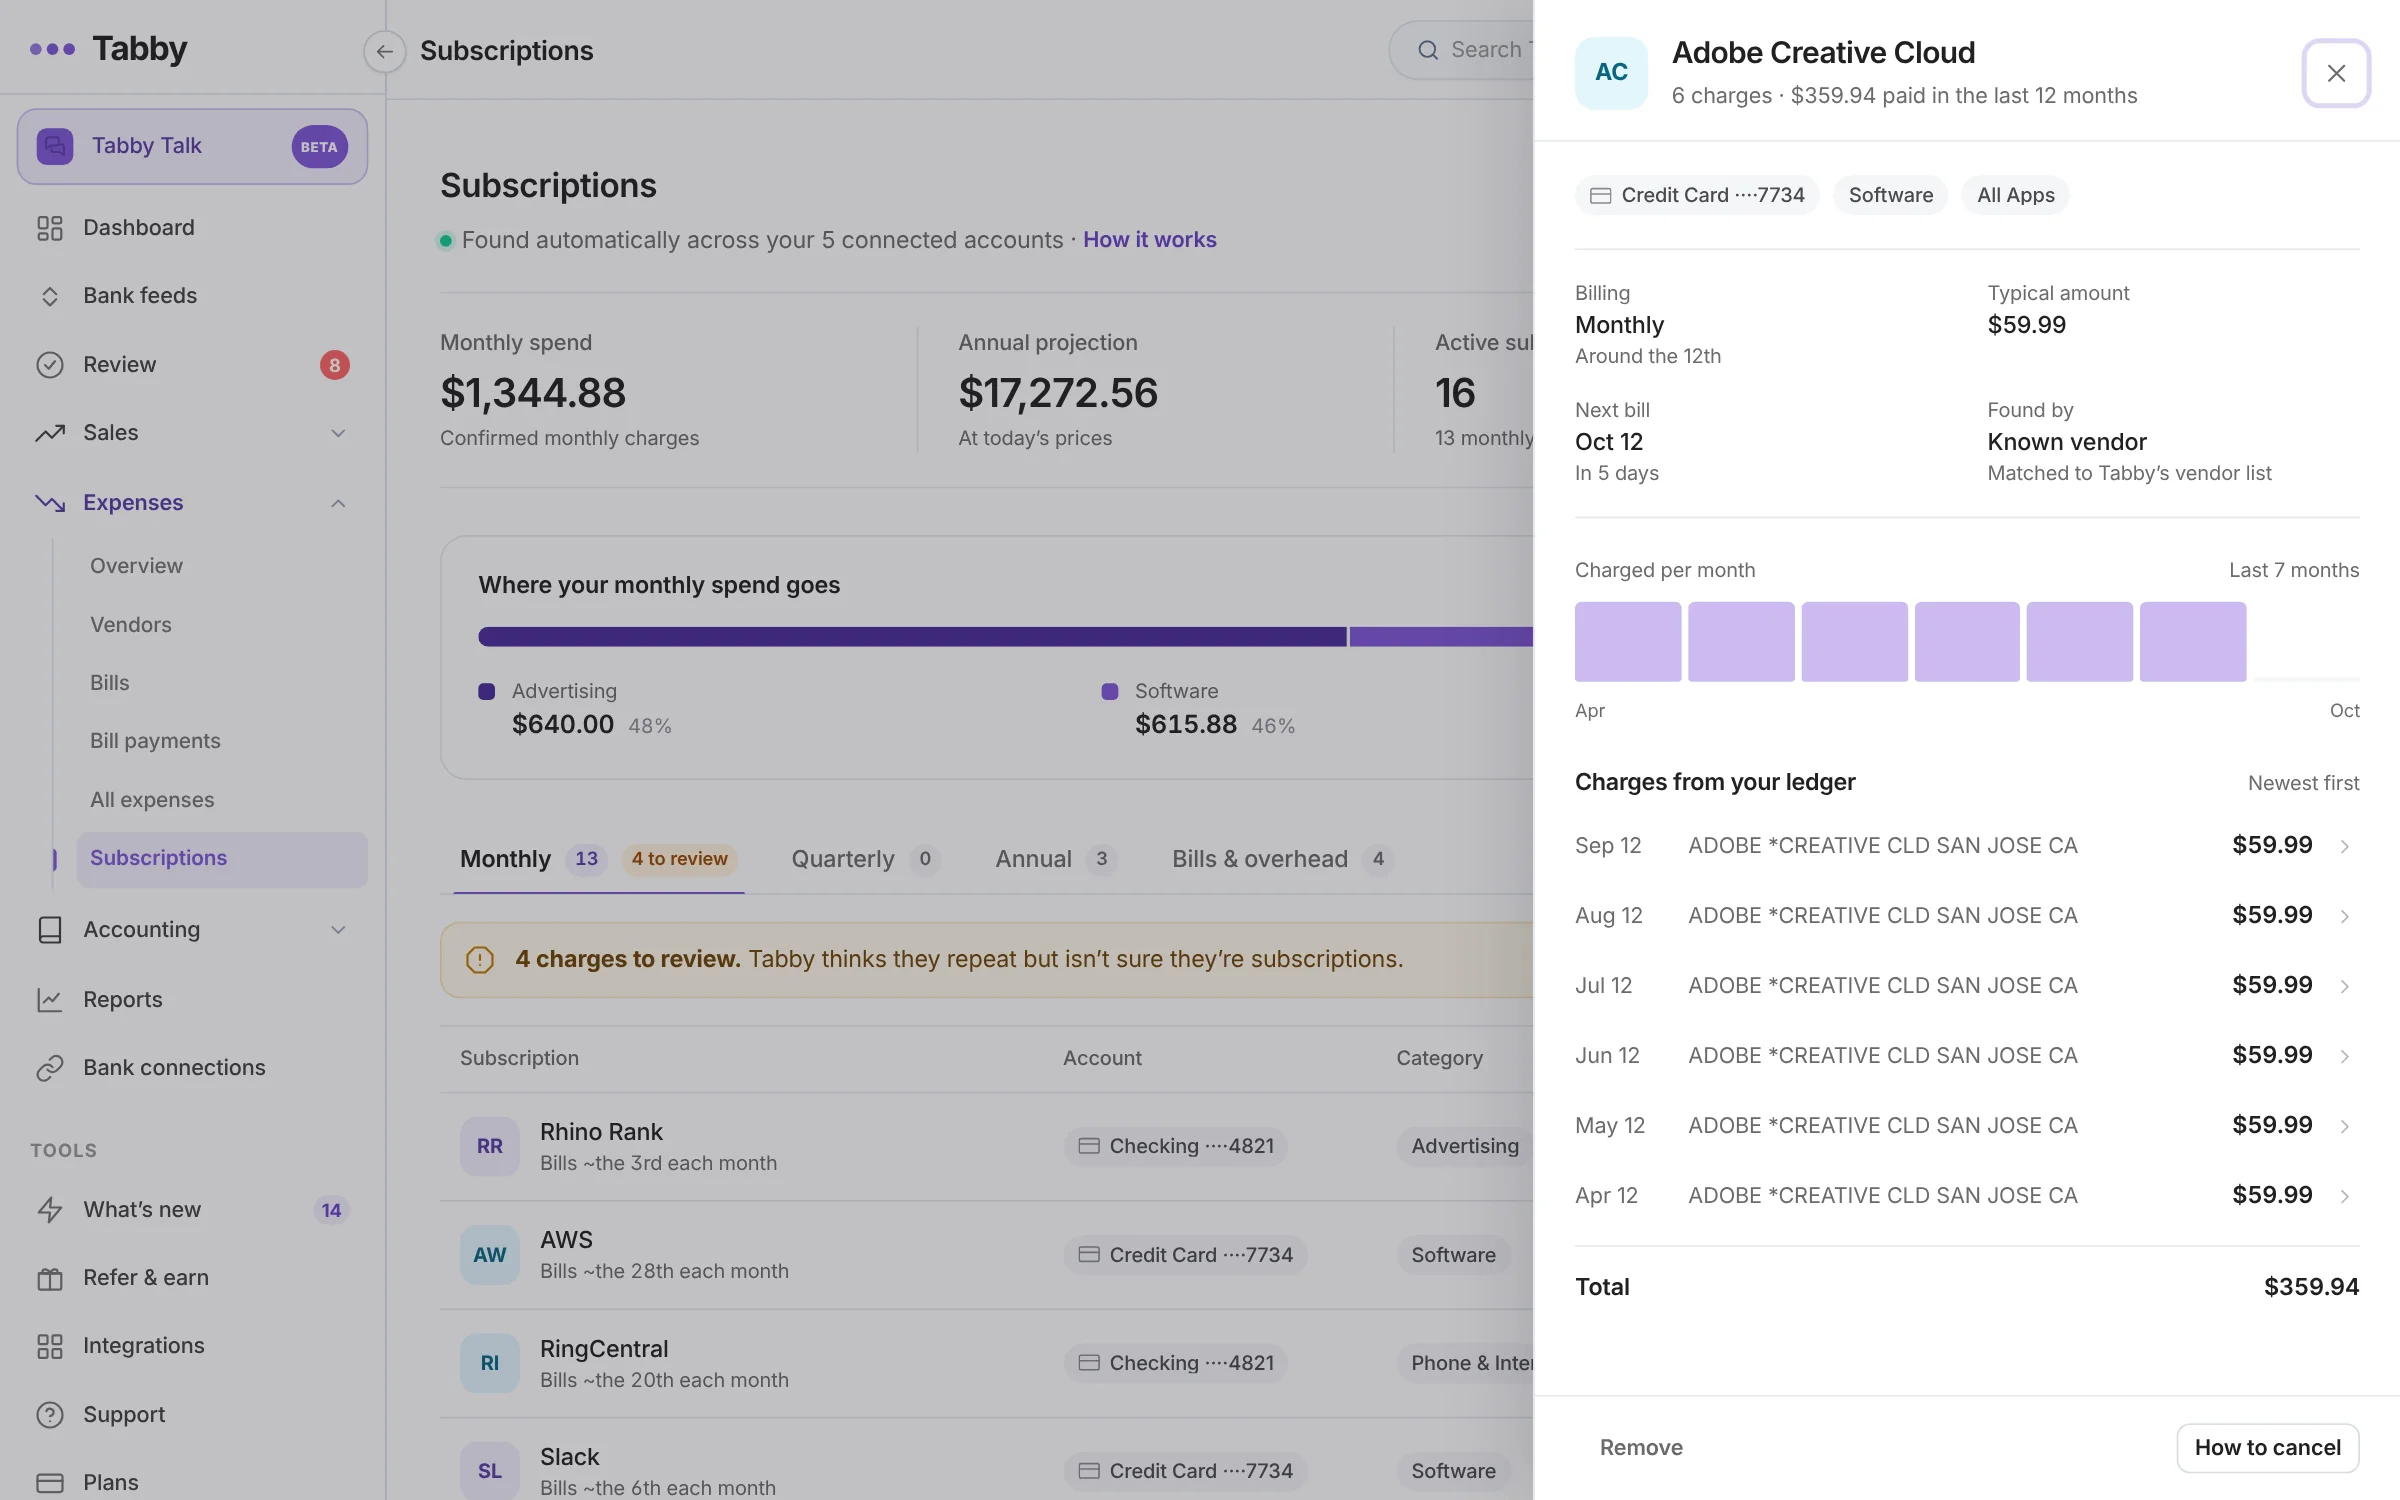Screen dimensions: 2400x1500
Task: Click the first charged-per-month bar for Apr
Action: [x=1627, y=642]
